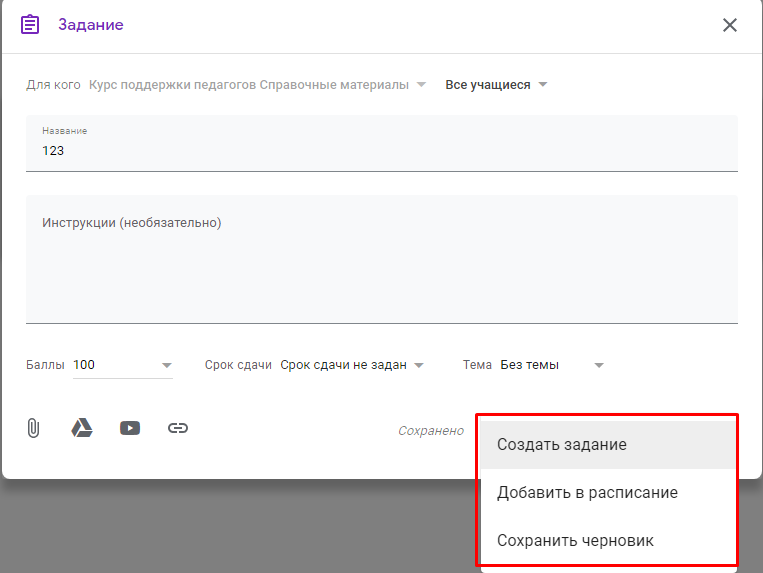
Task: Open the Без темы topic dropdown
Action: tap(552, 365)
